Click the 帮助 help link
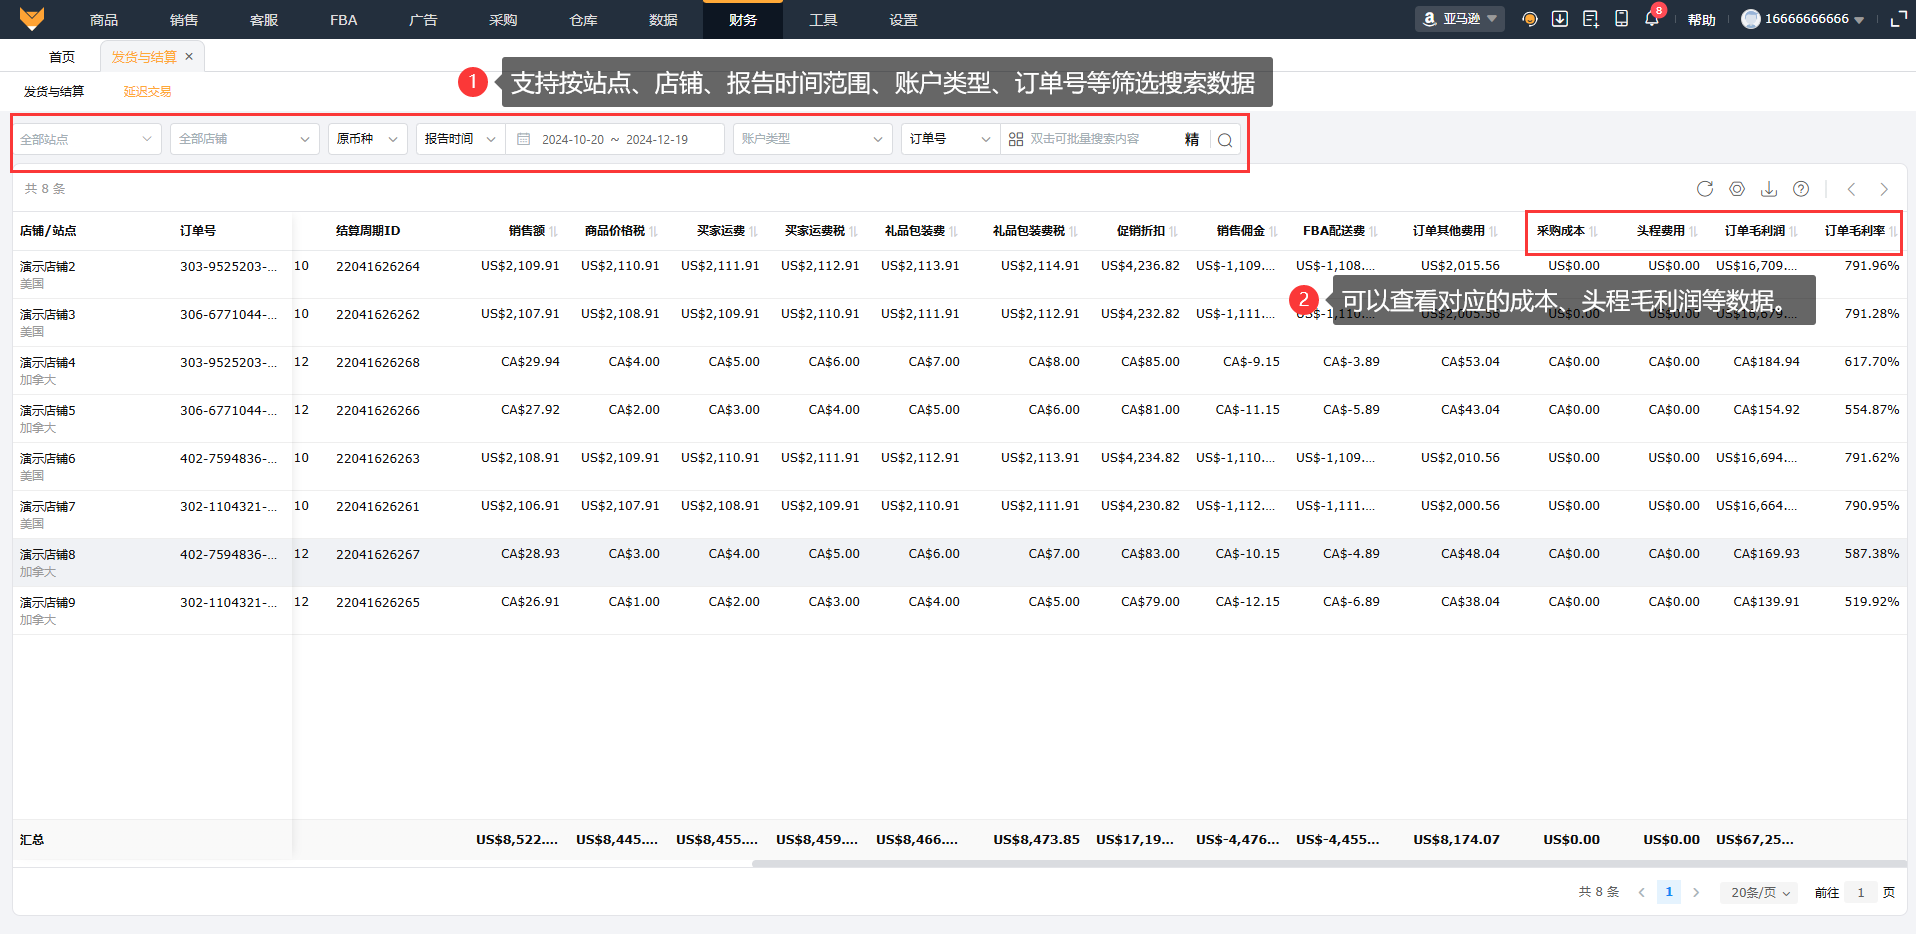 tap(1701, 20)
